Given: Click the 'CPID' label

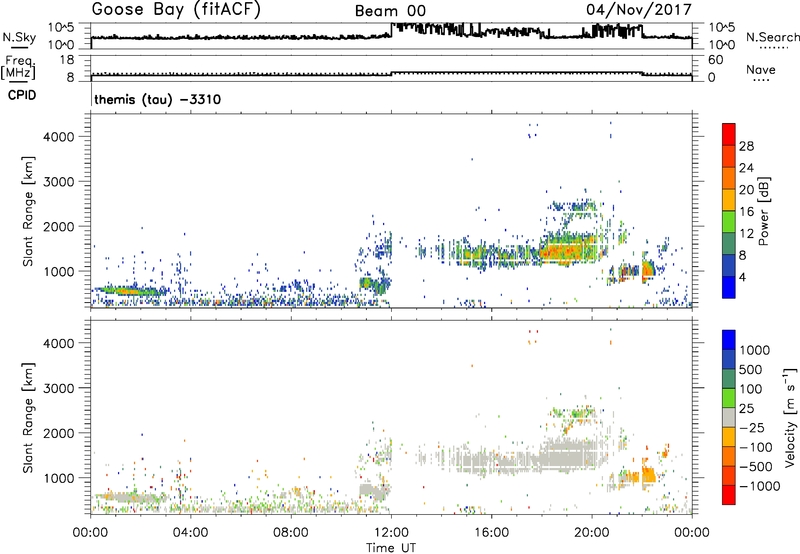Looking at the screenshot, I should click(x=22, y=95).
